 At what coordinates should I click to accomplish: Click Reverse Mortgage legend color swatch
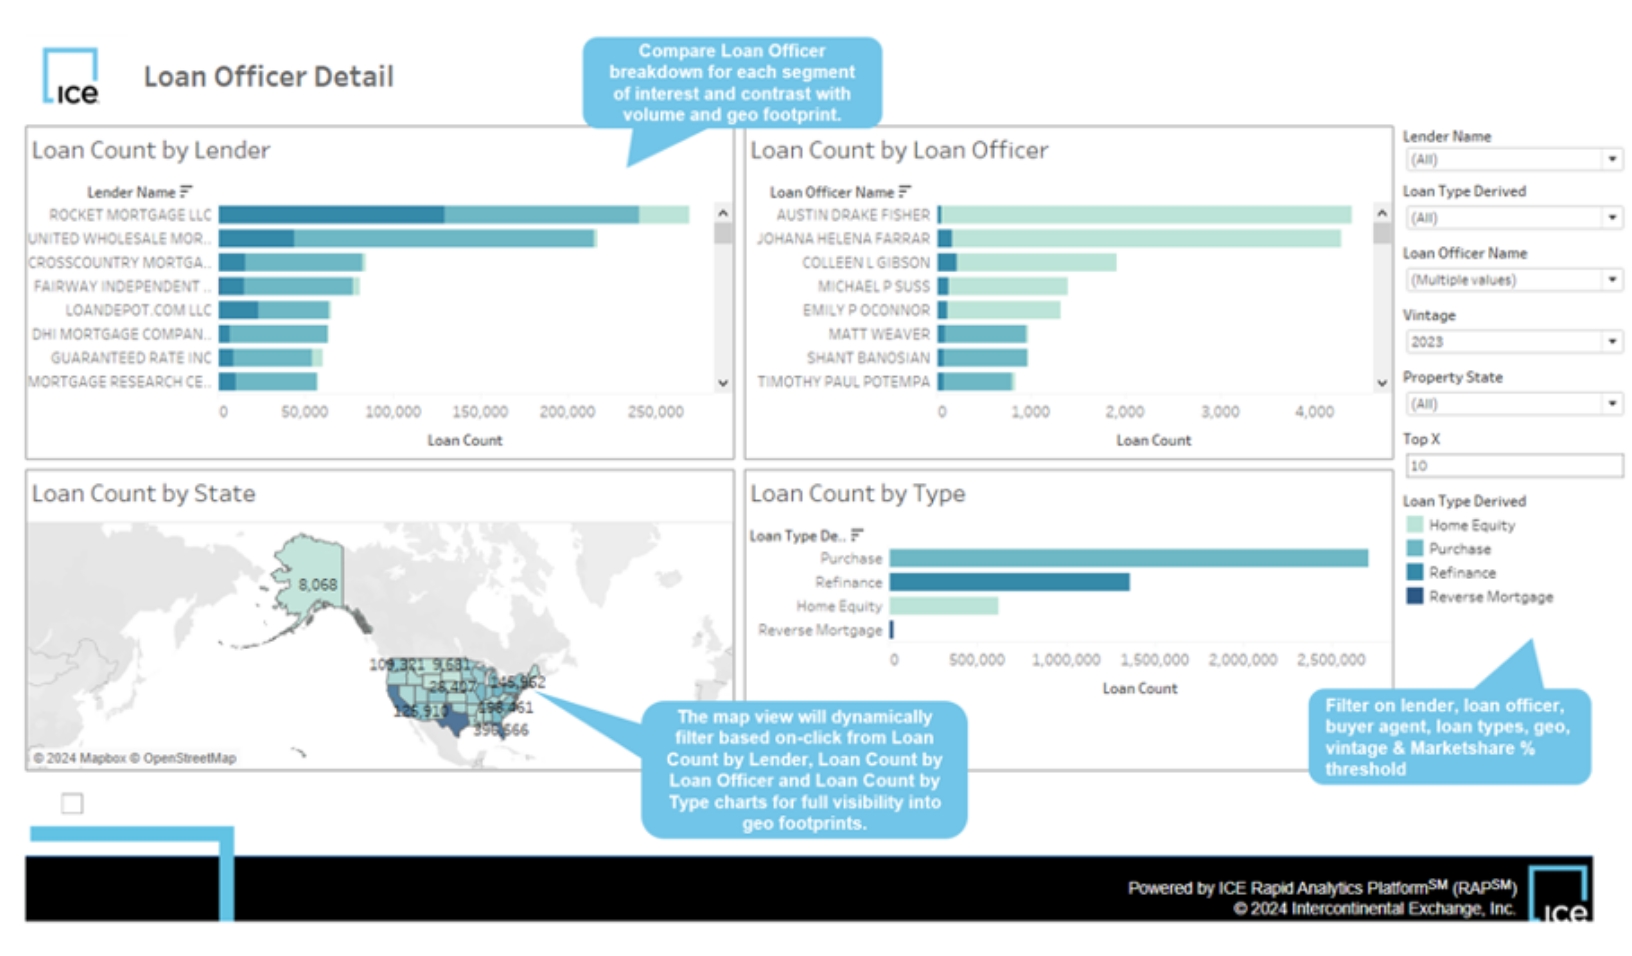click(1414, 596)
